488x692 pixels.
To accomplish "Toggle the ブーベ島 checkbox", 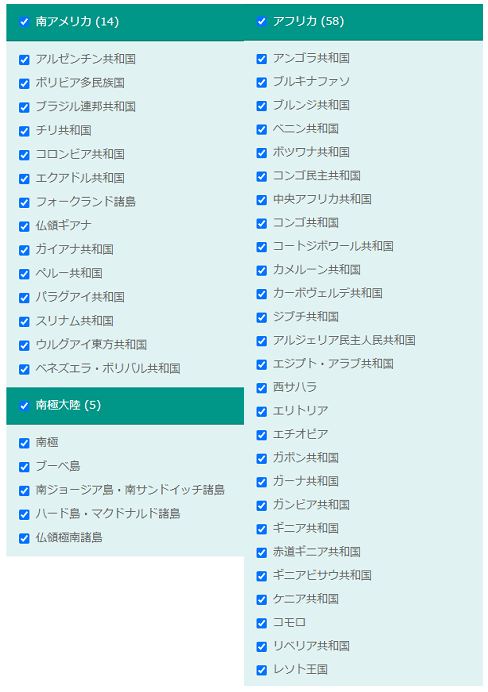I will [24, 466].
